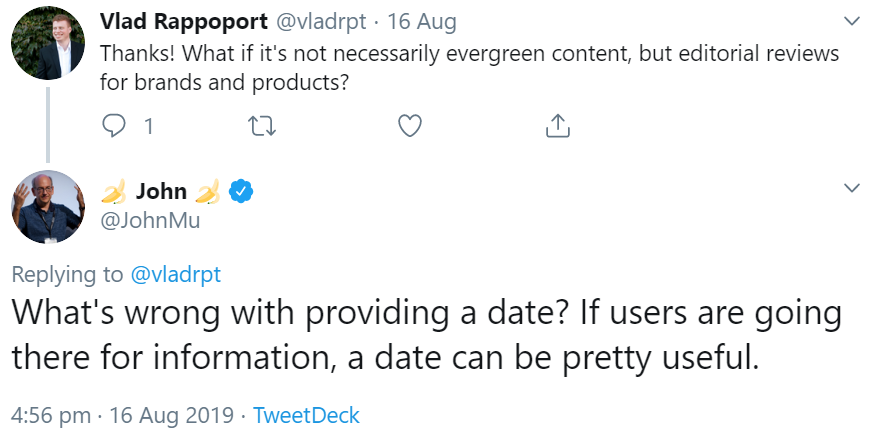Expand John's tweet options chevron
The width and height of the screenshot is (877, 438).
[852, 187]
